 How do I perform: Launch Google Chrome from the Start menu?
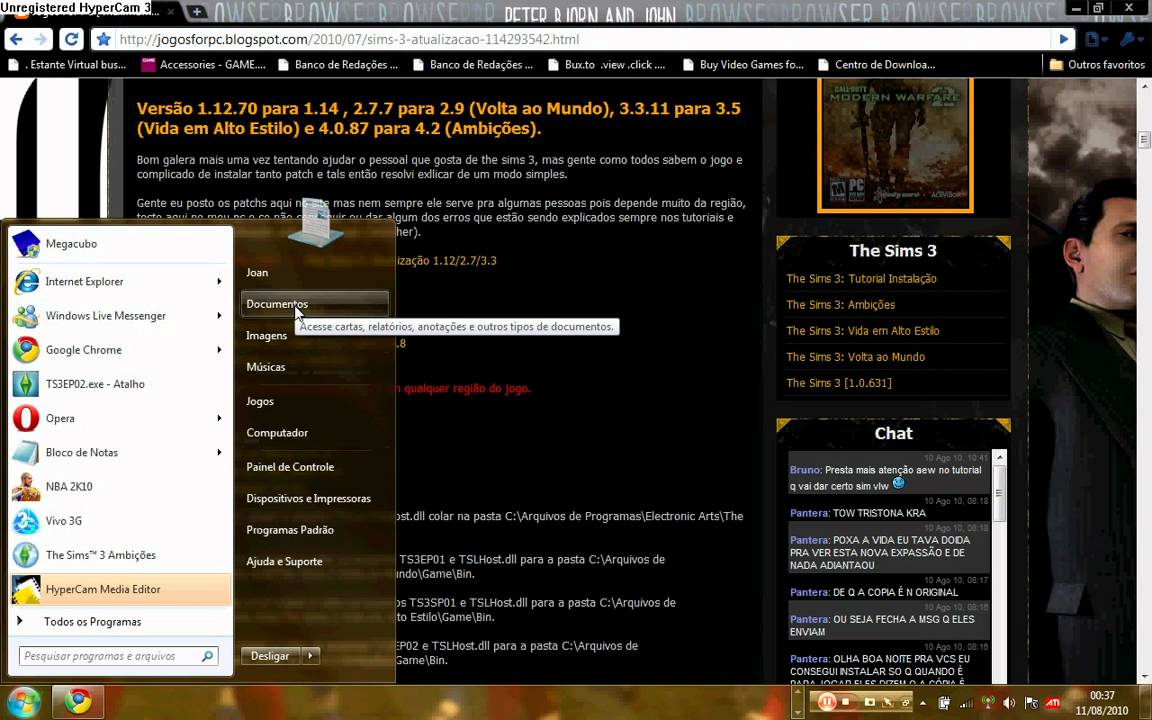click(120, 350)
